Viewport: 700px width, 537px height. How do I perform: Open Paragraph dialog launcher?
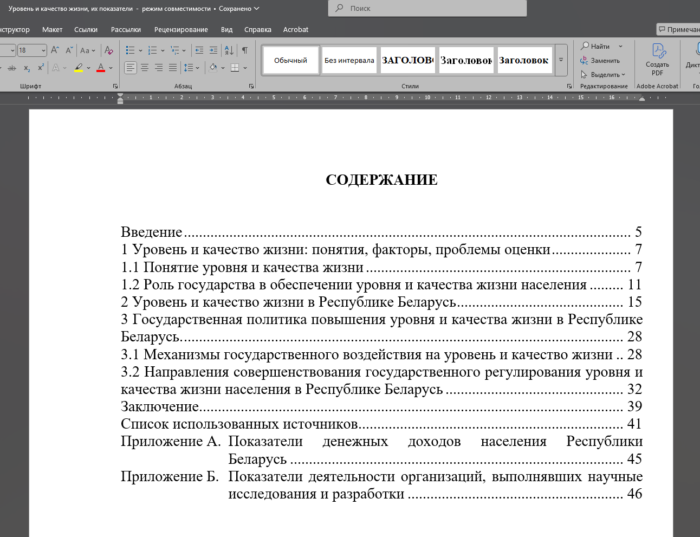(251, 86)
